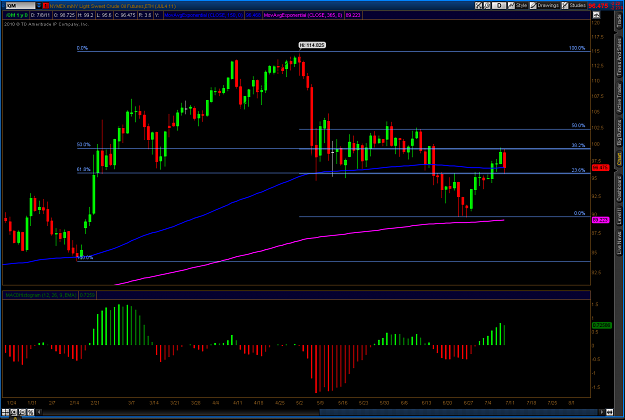The image size is (625, 420).
Task: Click the chart grid layout icon
Action: point(6,412)
